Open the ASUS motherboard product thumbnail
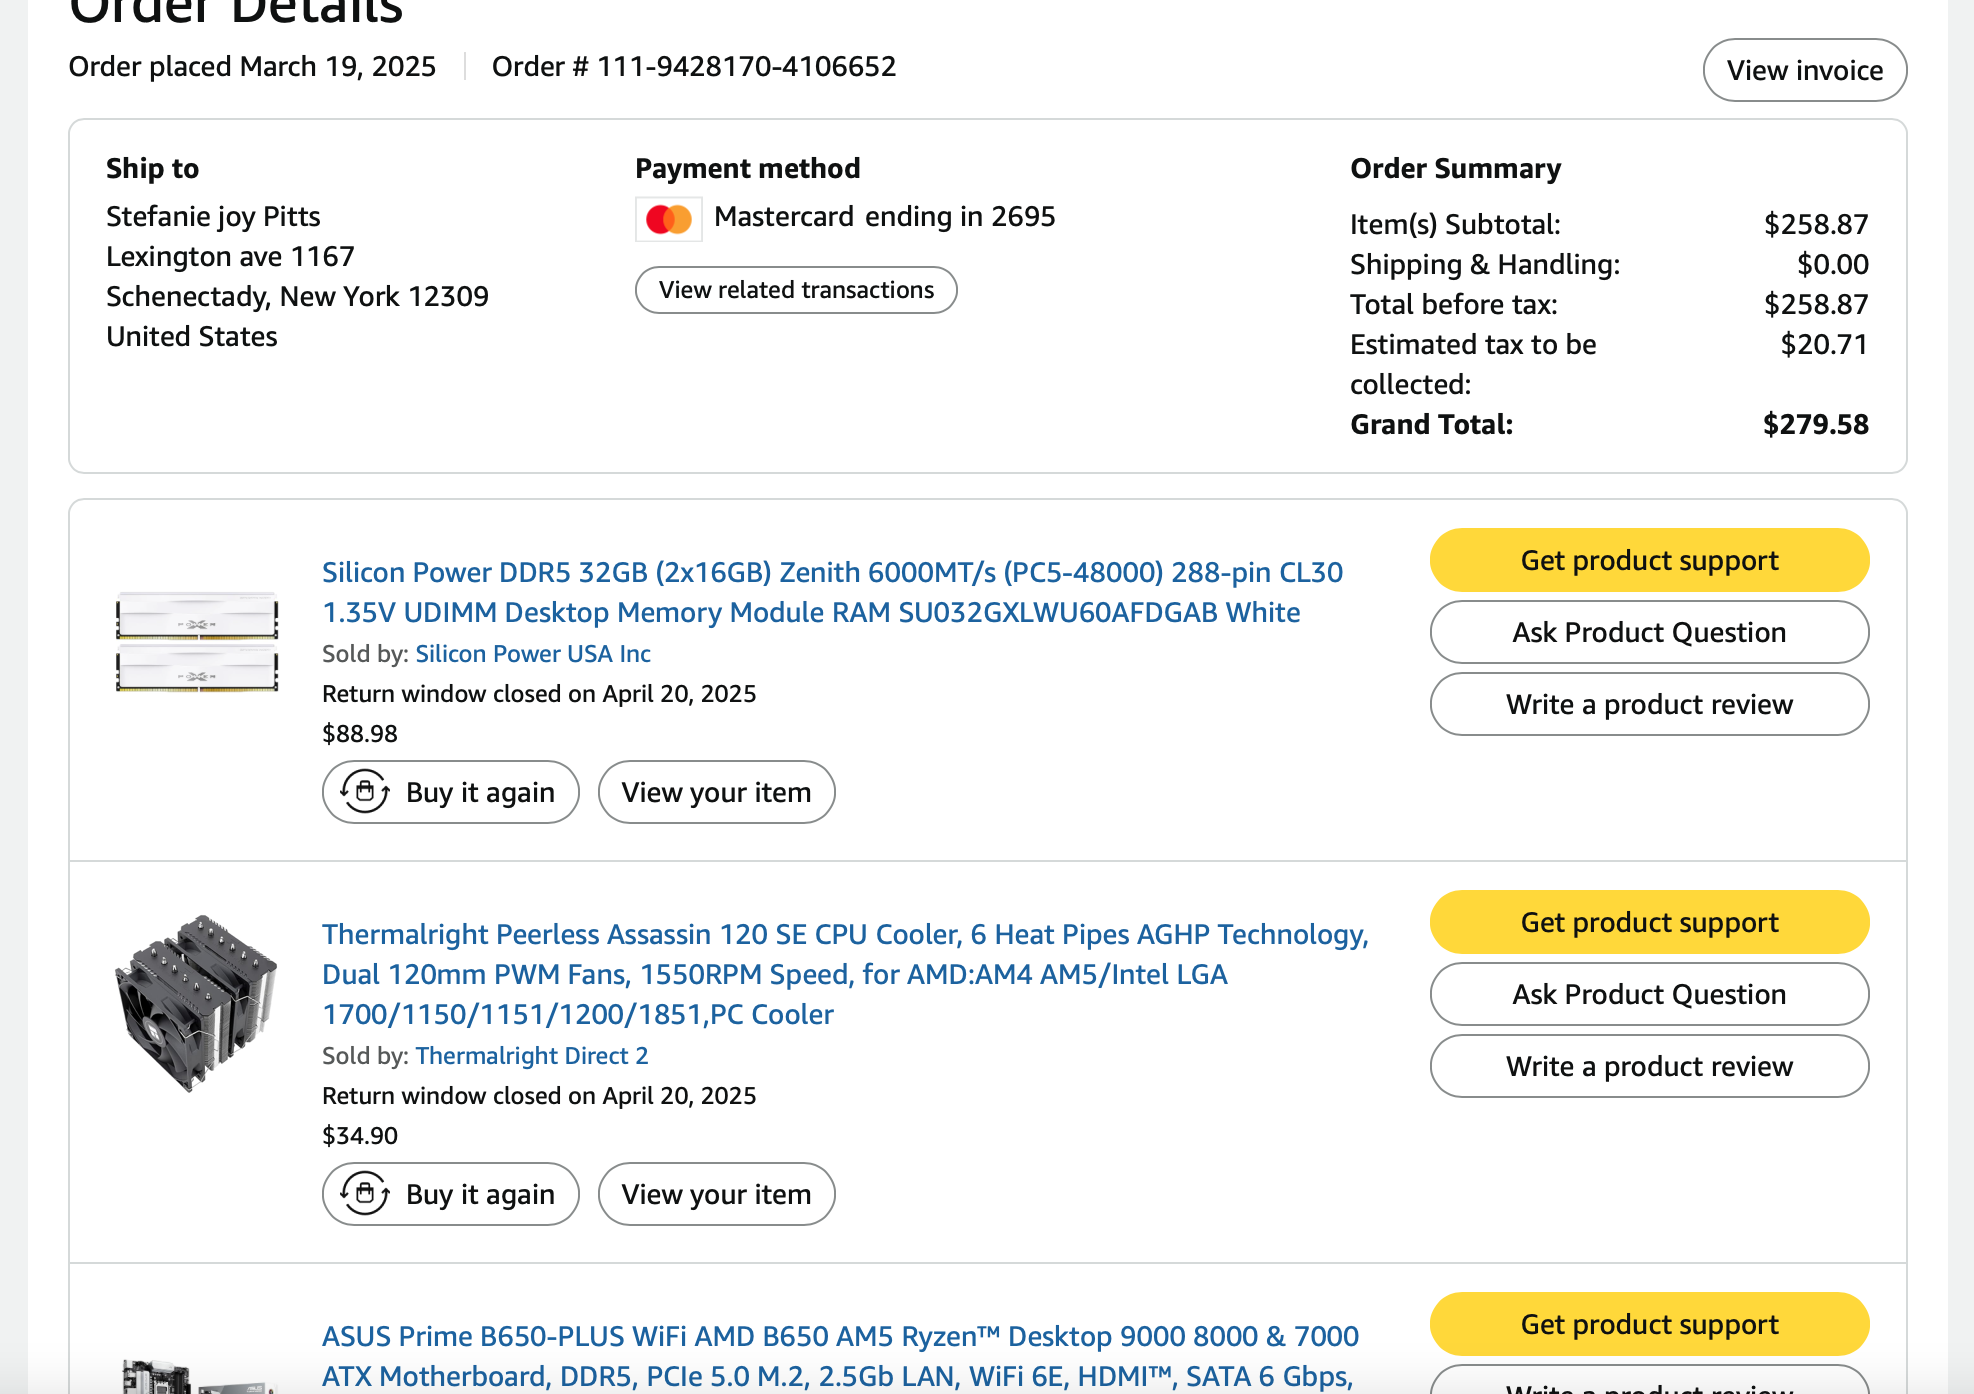 197,1375
